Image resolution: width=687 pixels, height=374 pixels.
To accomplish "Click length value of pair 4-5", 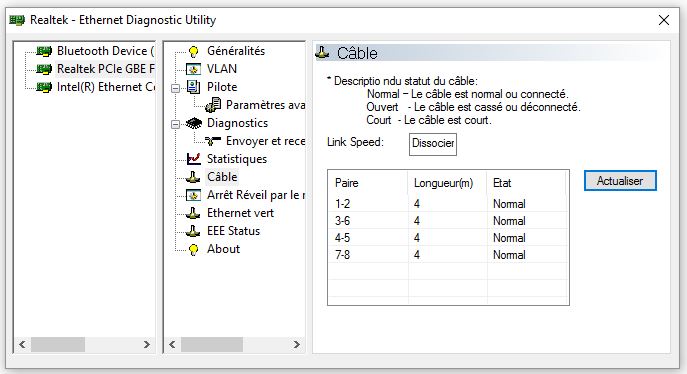I will pos(417,238).
